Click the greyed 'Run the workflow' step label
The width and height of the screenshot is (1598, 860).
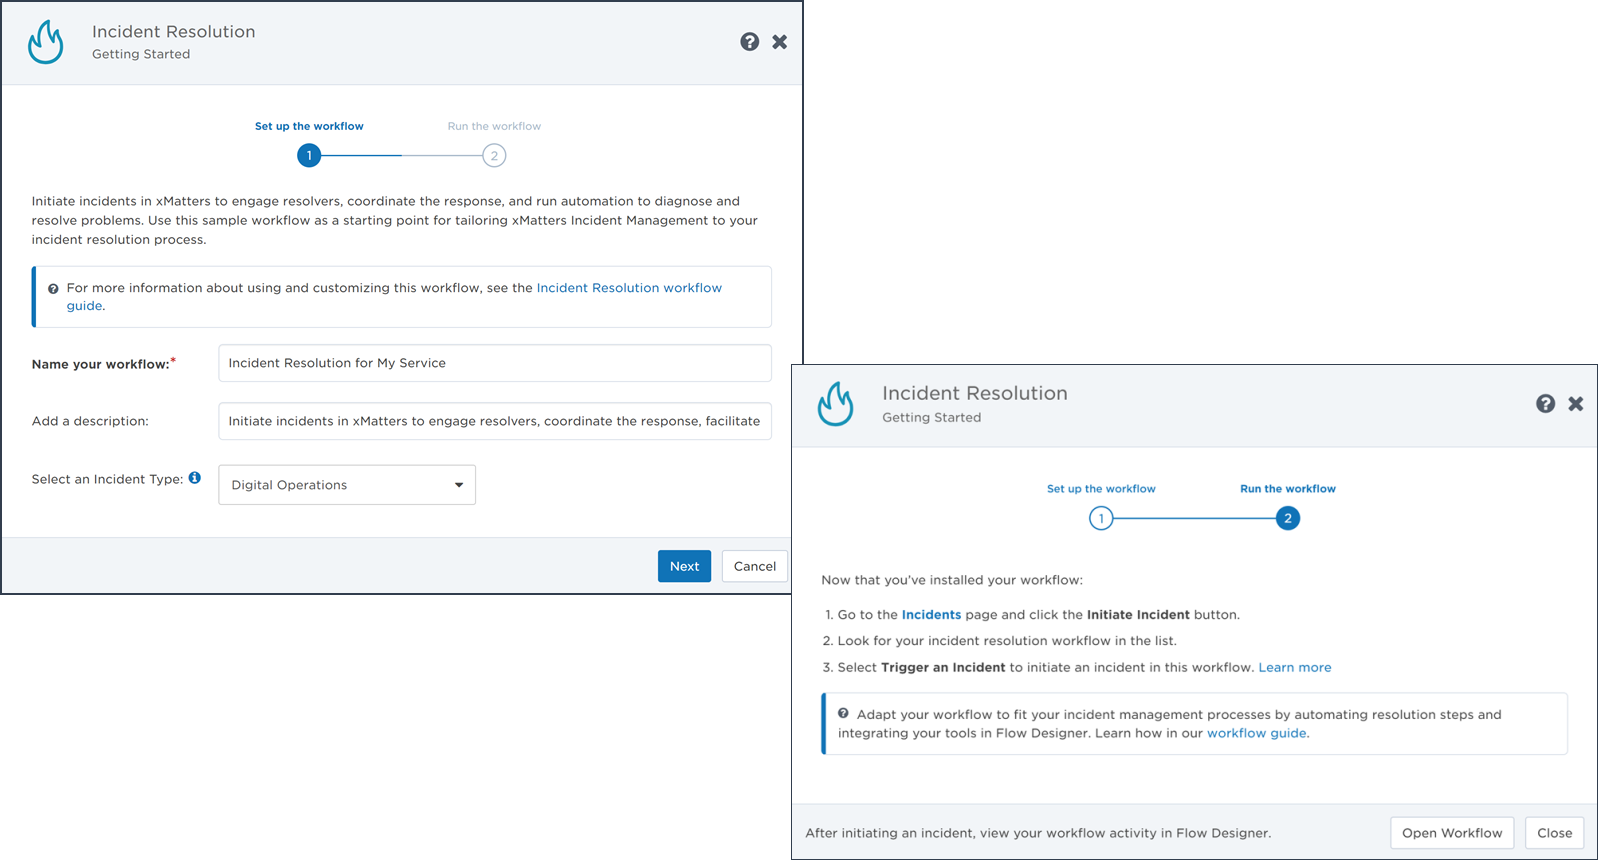coord(494,126)
